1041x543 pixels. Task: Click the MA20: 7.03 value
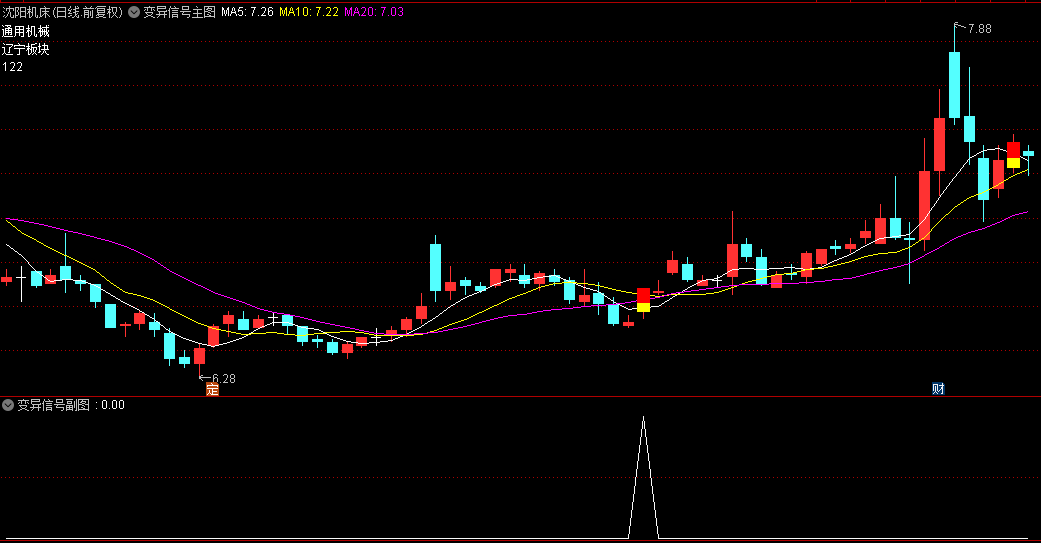point(374,12)
